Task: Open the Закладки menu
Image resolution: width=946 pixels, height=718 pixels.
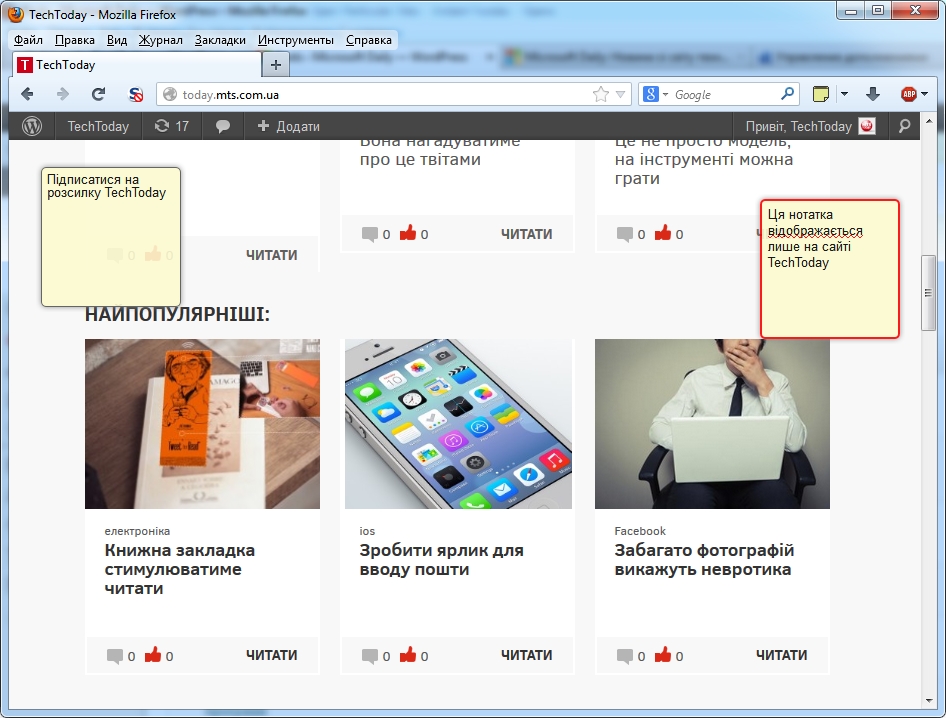Action: click(x=220, y=40)
